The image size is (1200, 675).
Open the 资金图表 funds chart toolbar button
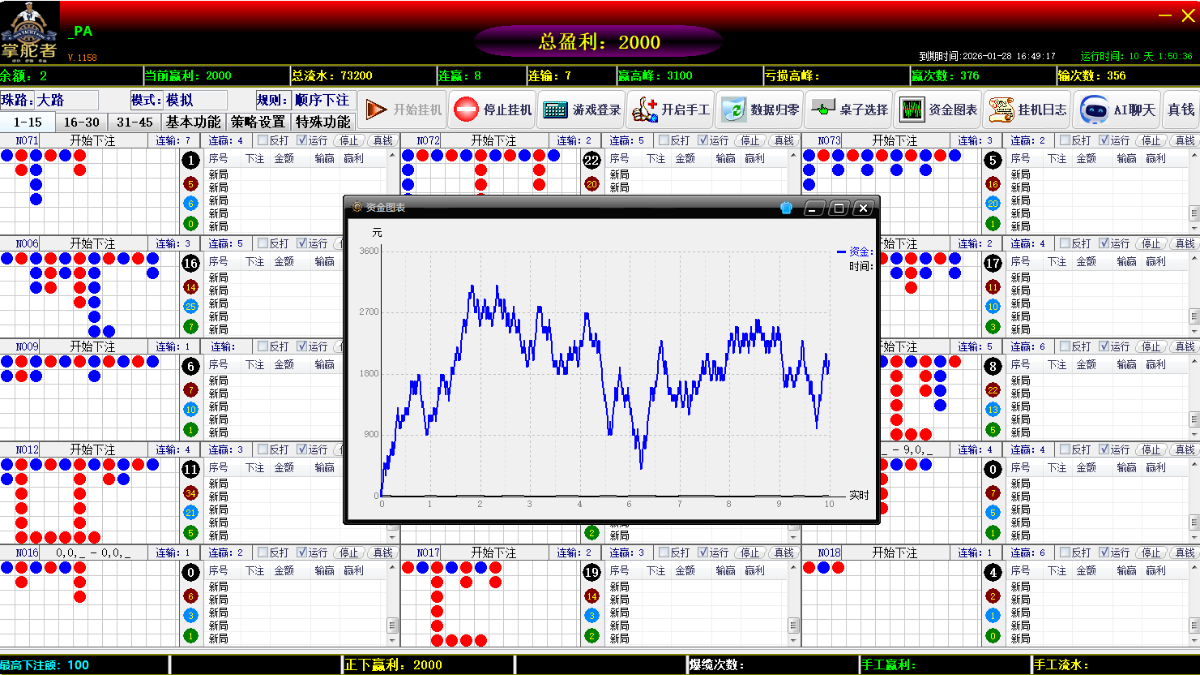(937, 110)
